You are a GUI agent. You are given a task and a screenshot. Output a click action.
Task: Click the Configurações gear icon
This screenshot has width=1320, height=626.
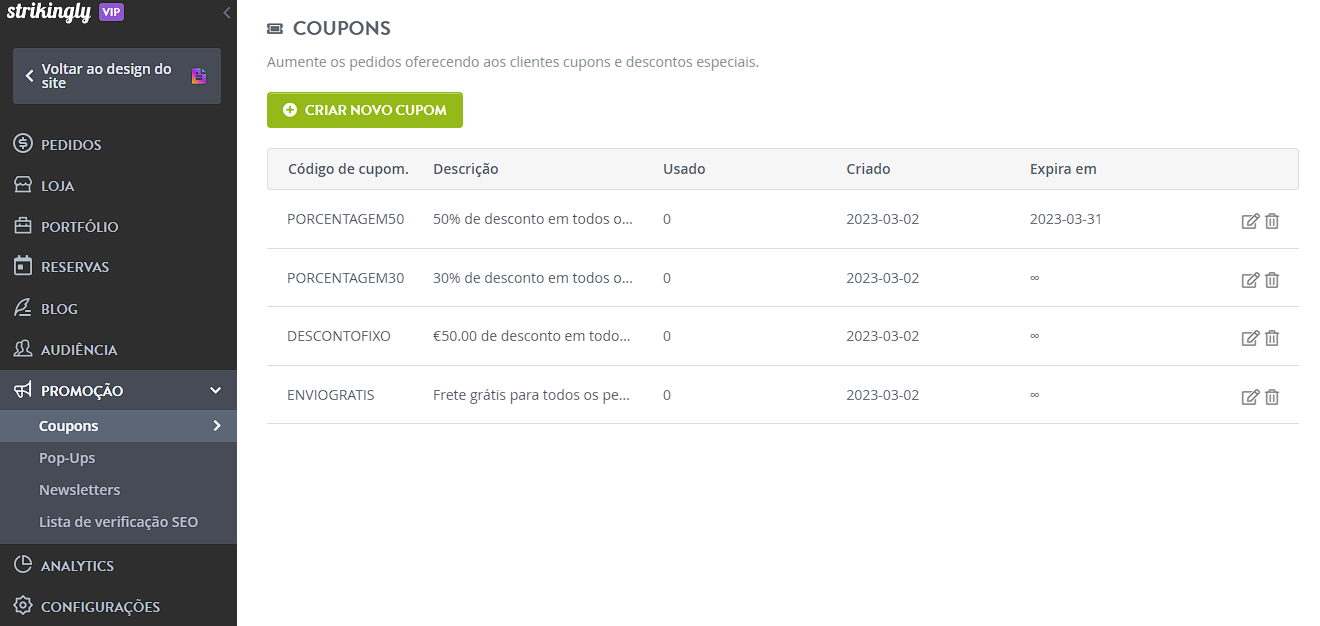click(23, 606)
